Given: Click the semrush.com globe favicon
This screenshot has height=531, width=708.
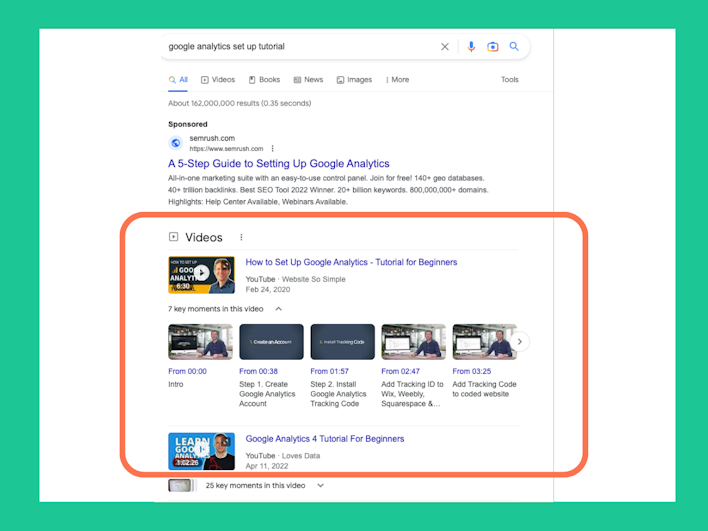Looking at the screenshot, I should (x=176, y=143).
